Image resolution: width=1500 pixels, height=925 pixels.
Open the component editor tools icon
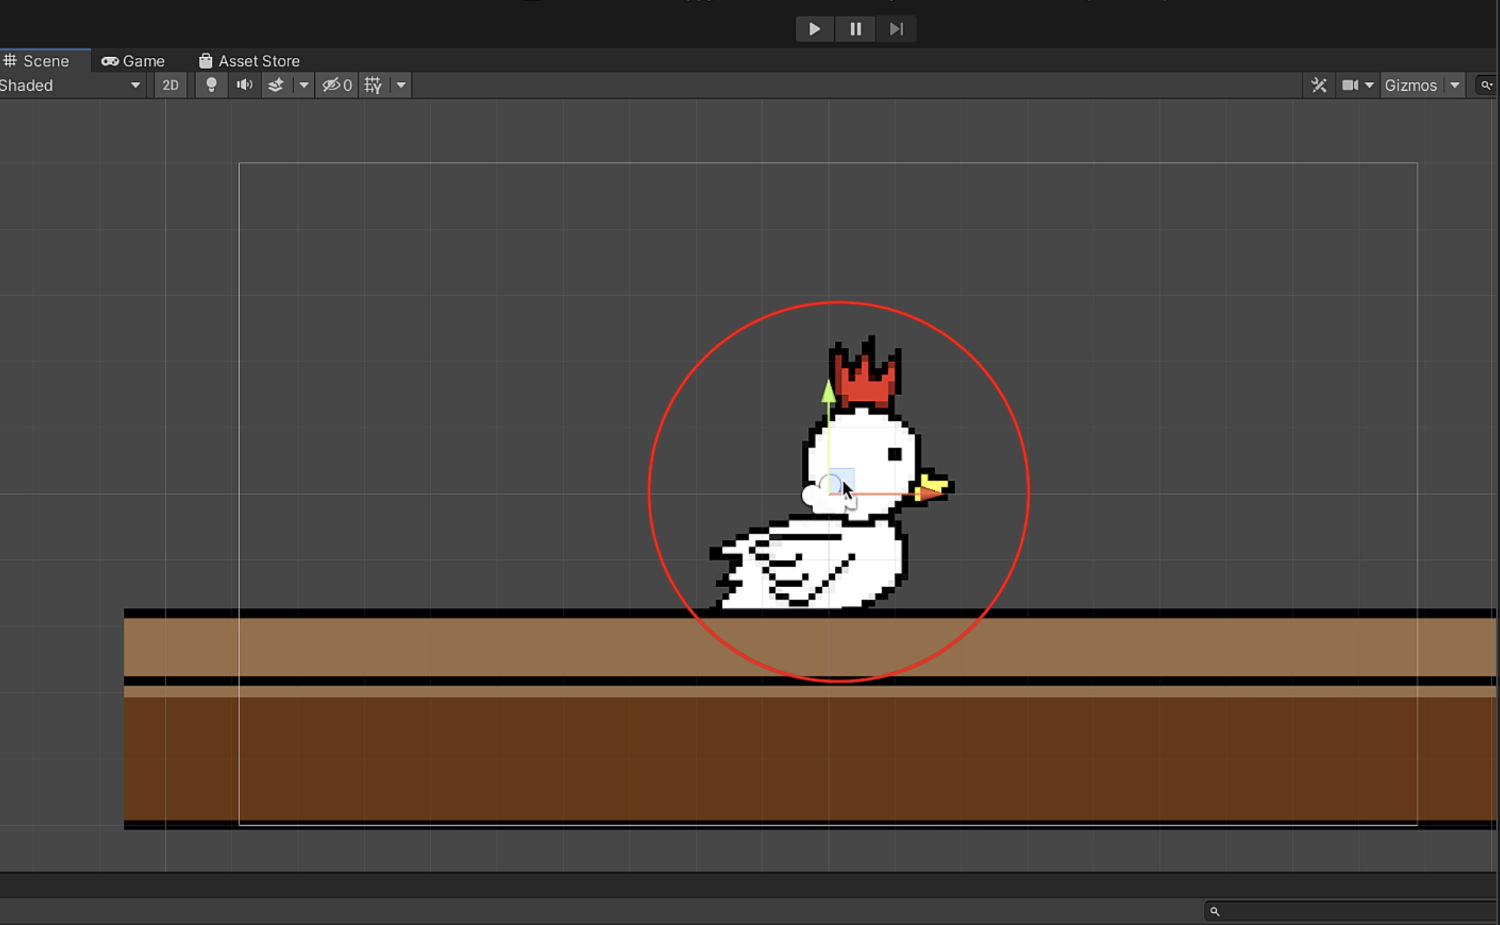coord(1319,85)
